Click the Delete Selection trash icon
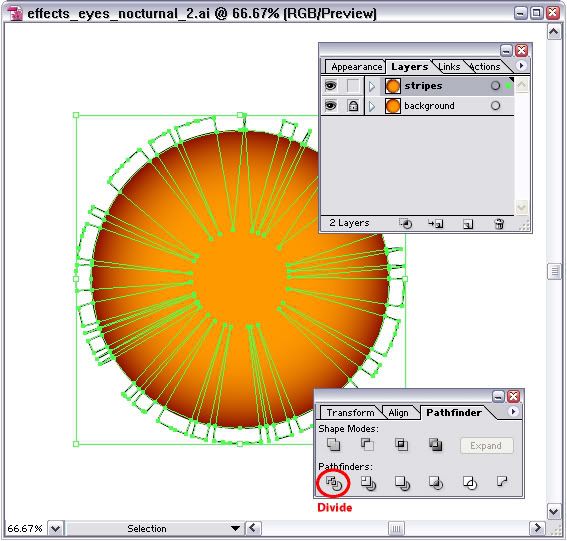 point(499,224)
